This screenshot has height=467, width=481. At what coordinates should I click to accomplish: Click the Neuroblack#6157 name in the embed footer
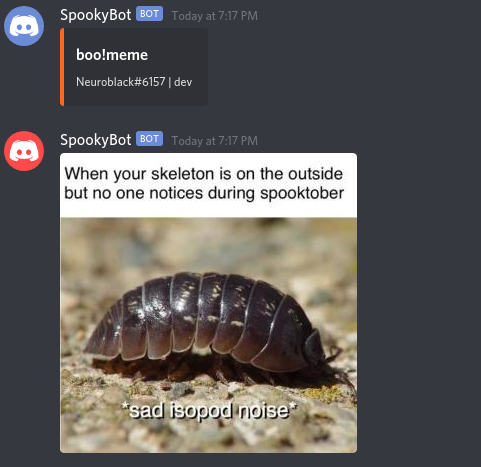(x=121, y=82)
